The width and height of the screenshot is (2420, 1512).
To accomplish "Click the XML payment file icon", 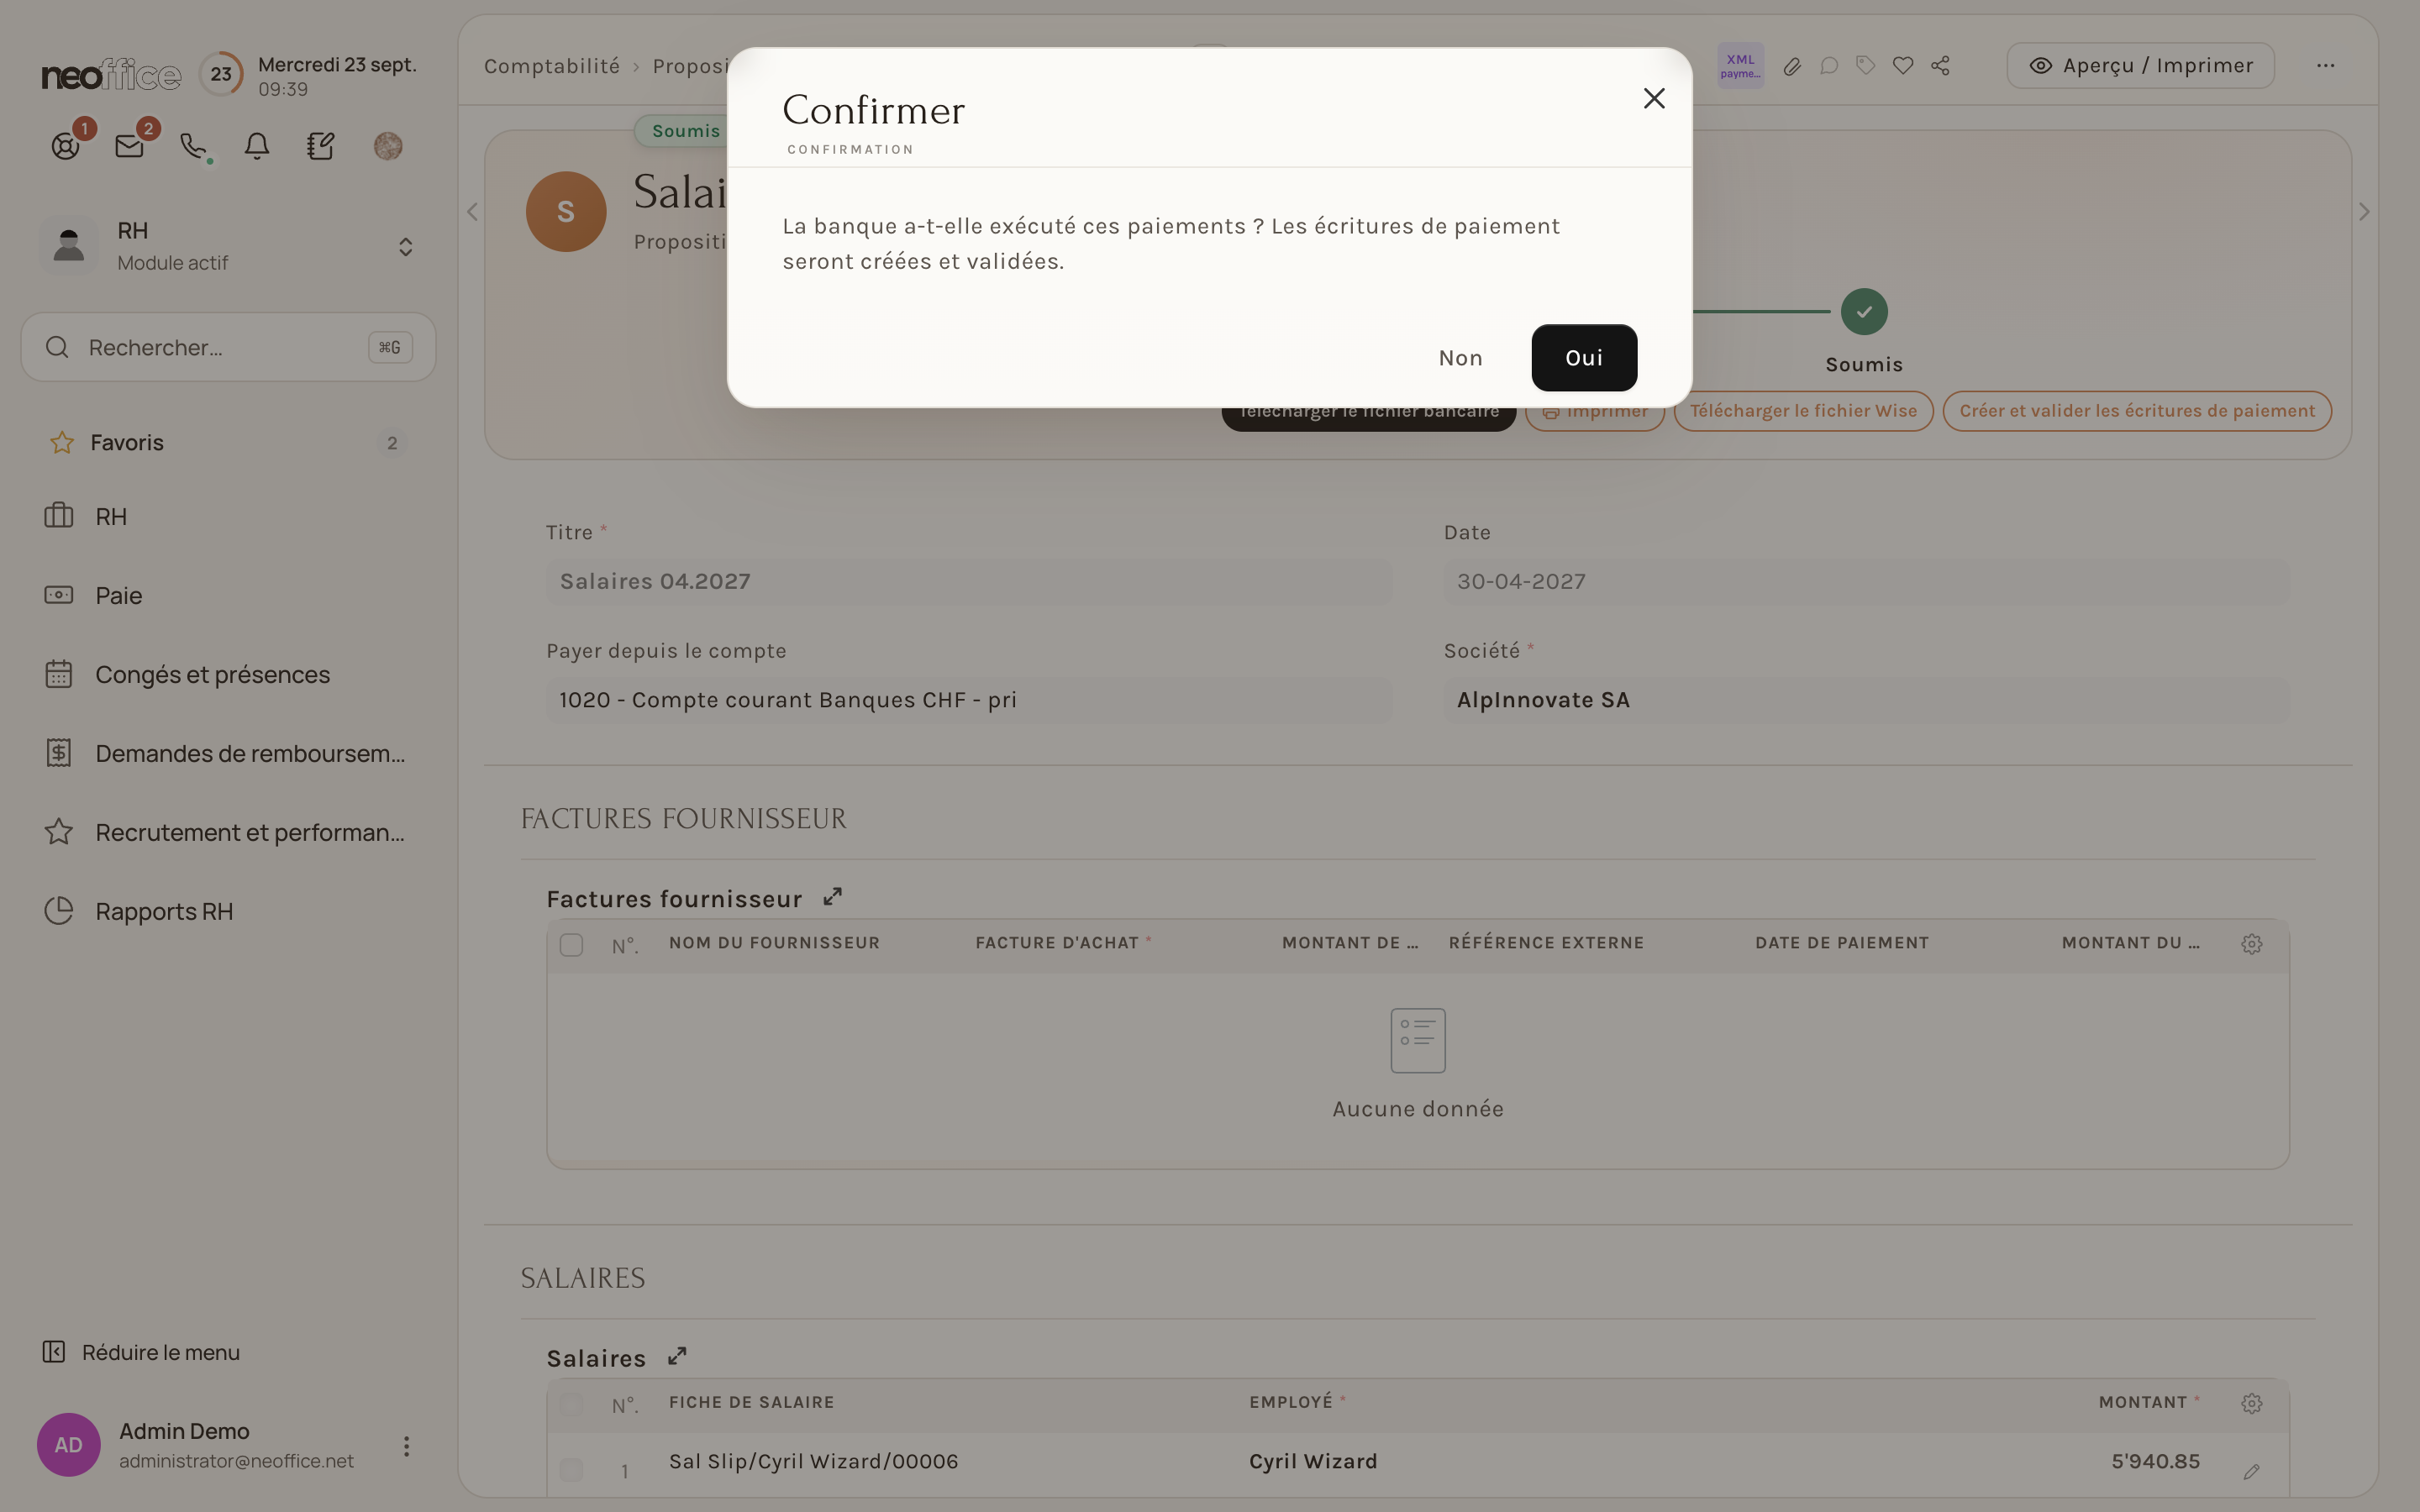I will pyautogui.click(x=1740, y=66).
